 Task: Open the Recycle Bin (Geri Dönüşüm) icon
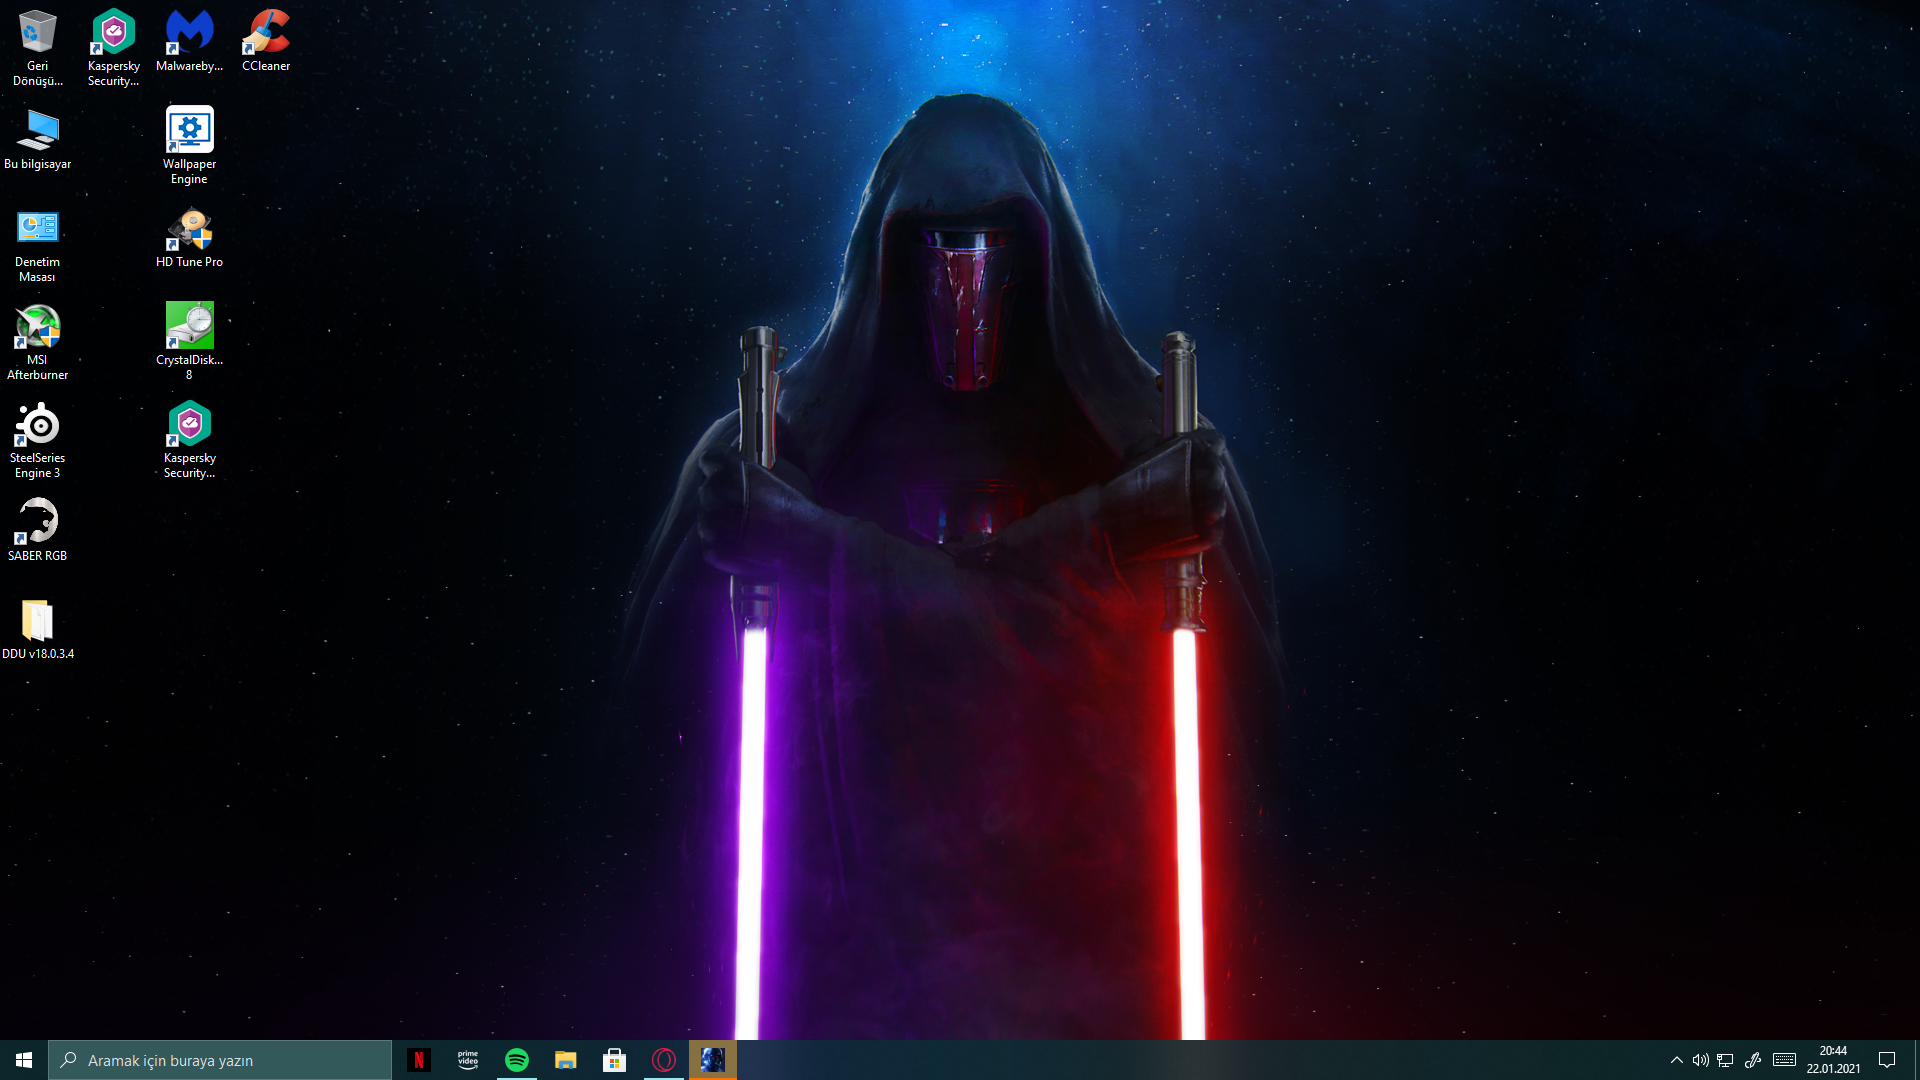point(37,33)
